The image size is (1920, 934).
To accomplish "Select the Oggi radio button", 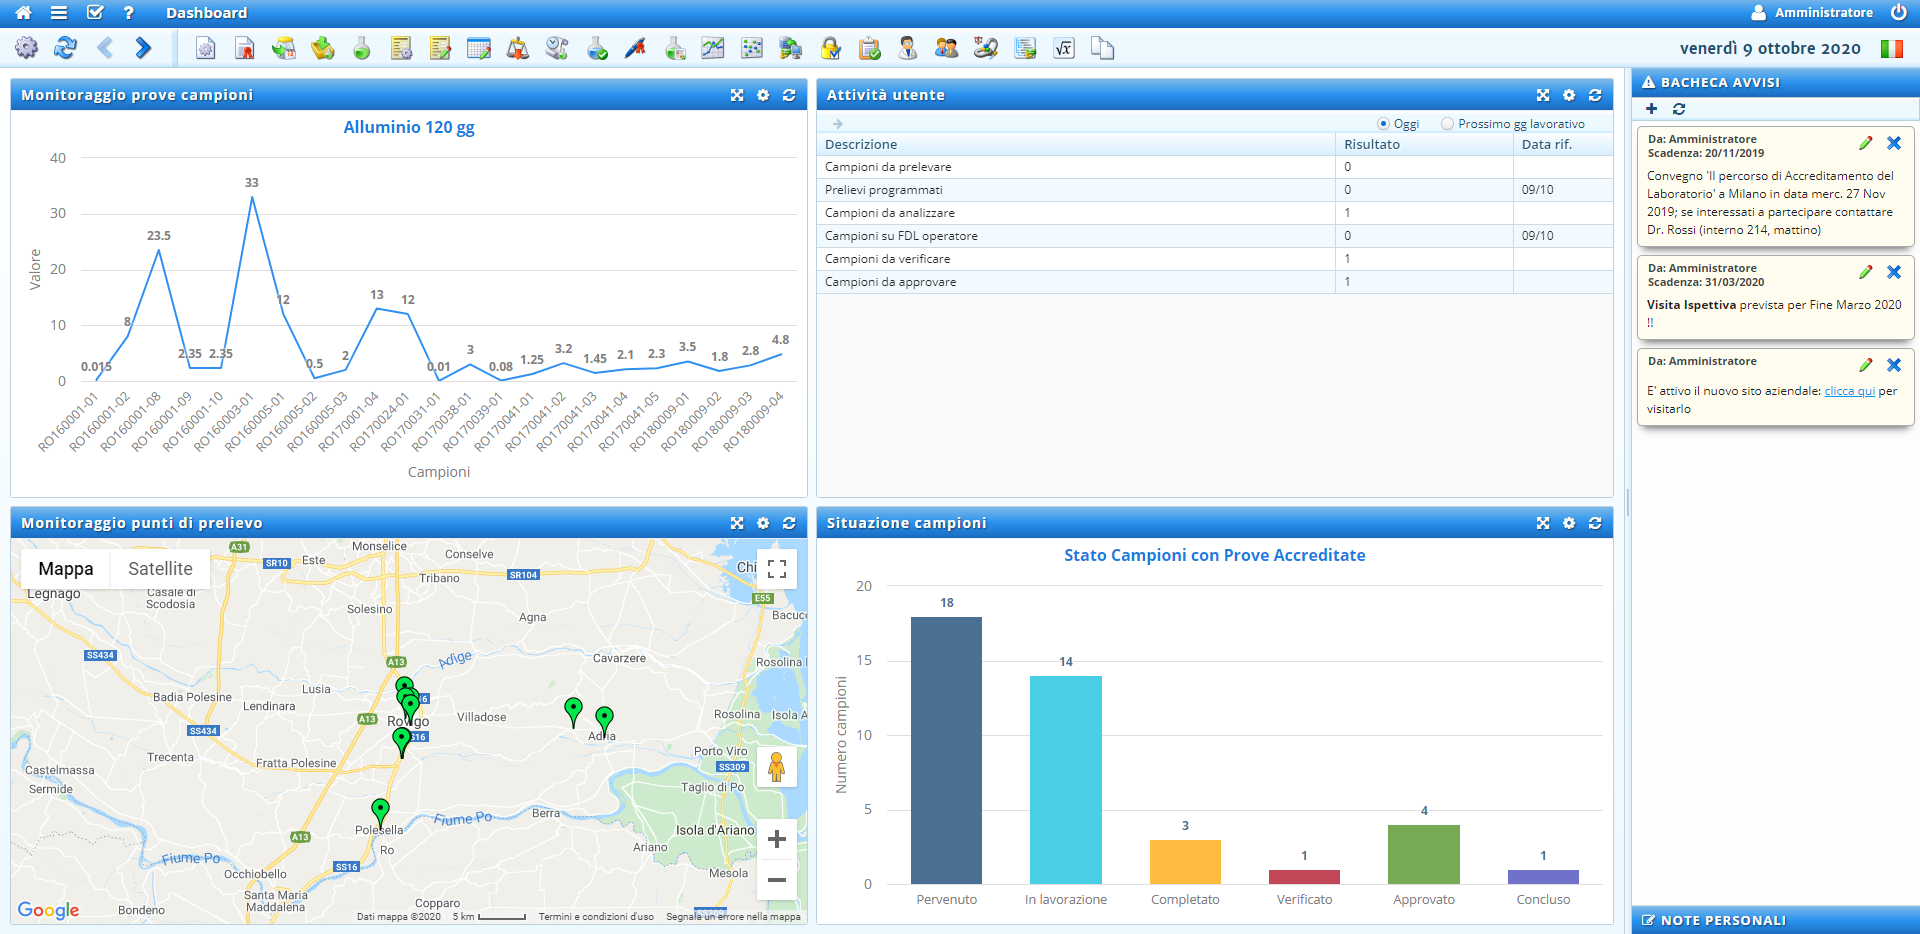I will (1383, 124).
